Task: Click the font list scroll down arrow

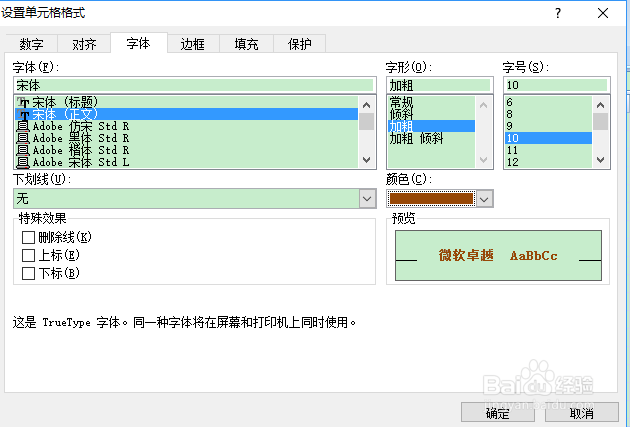Action: coord(366,160)
